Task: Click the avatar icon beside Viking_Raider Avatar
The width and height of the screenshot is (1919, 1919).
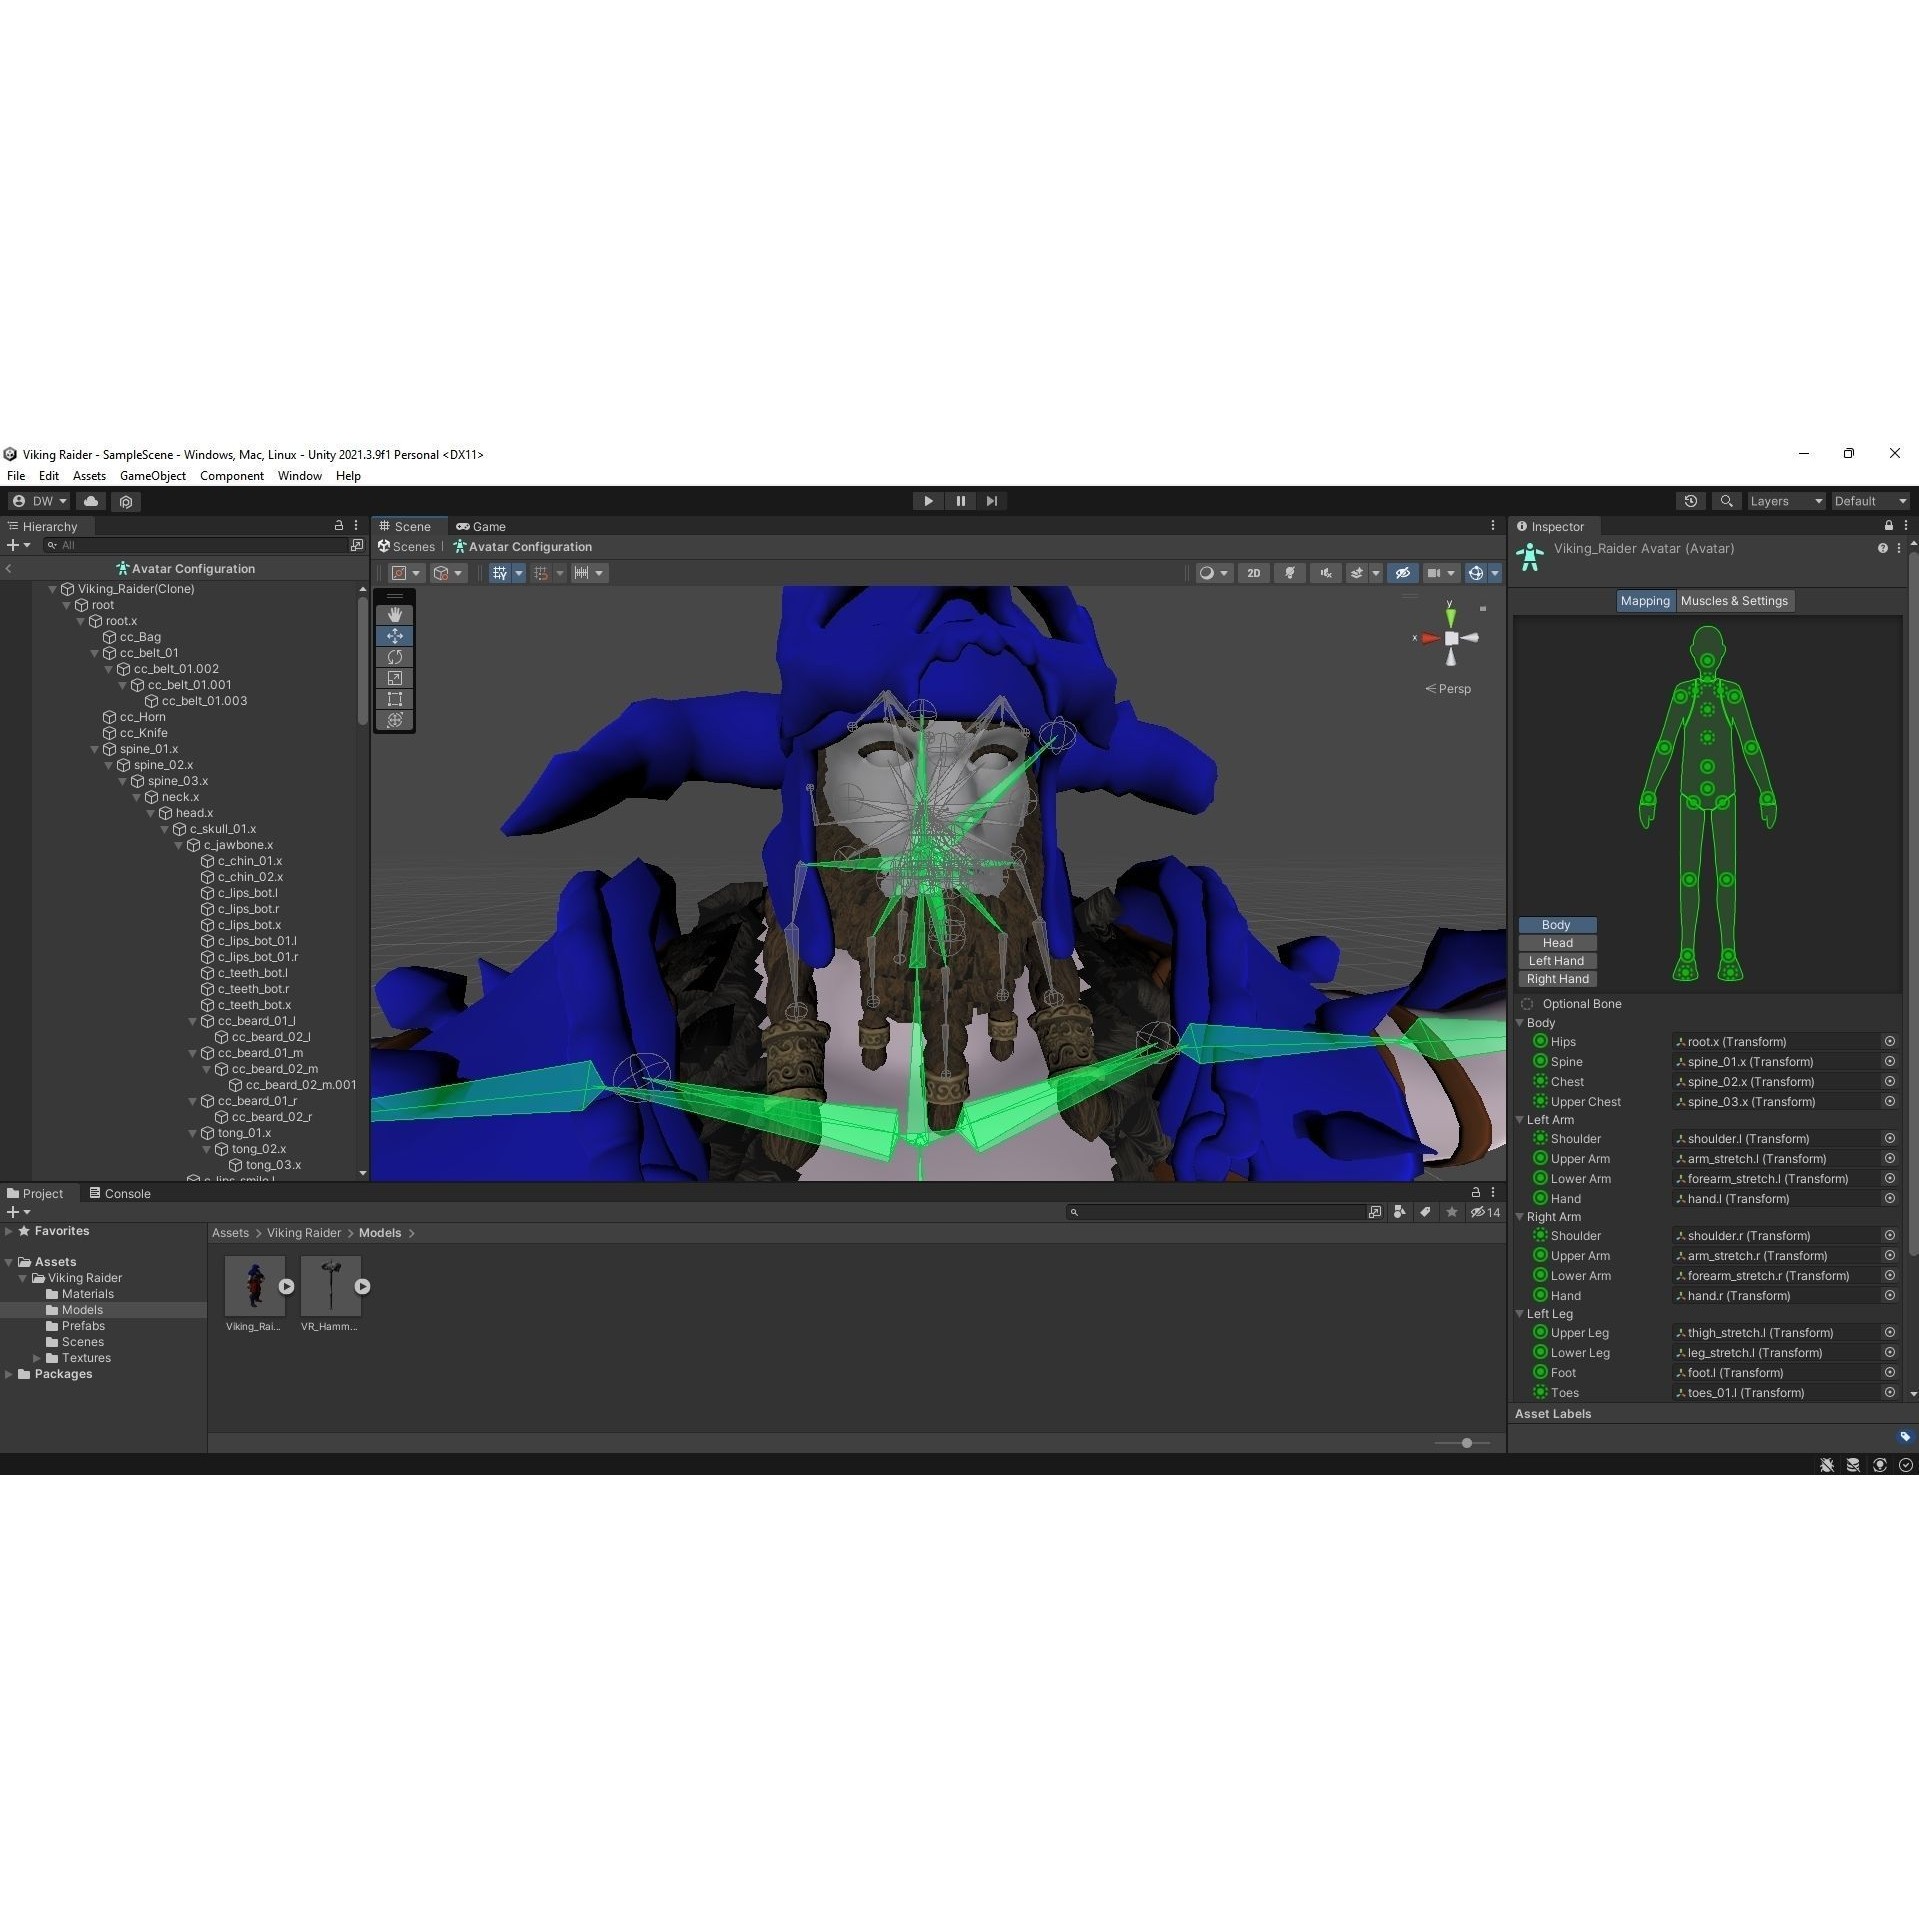Action: [1529, 556]
